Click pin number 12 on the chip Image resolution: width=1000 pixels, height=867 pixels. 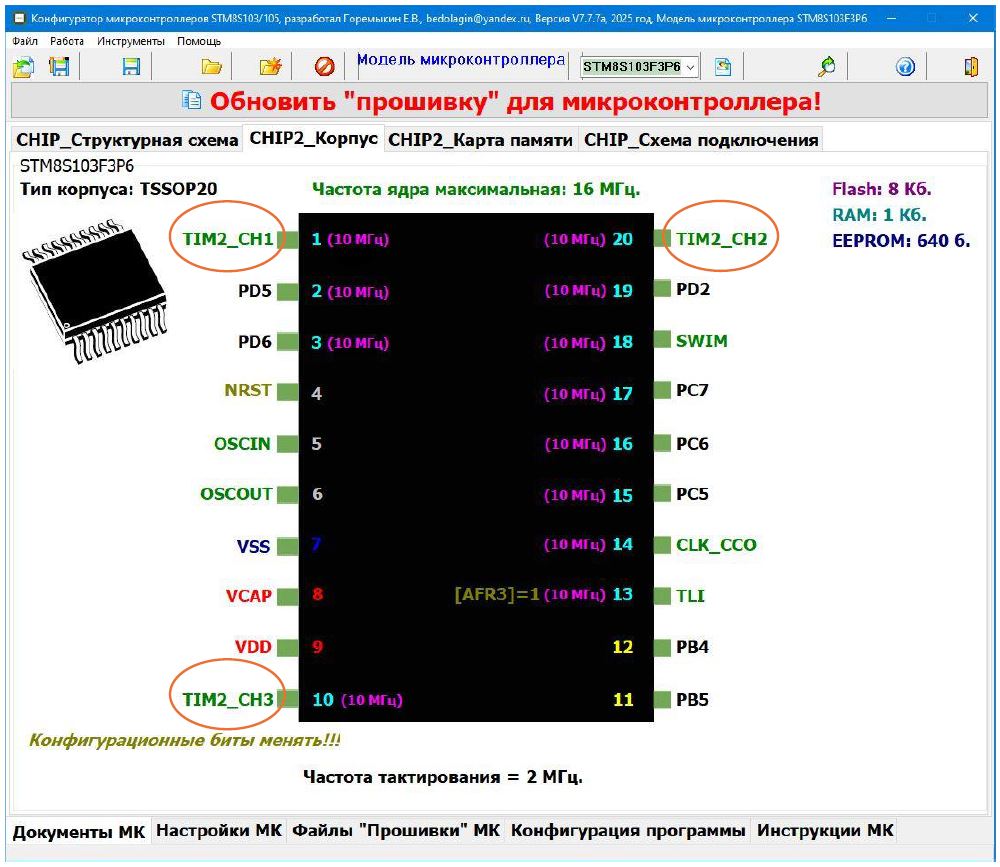pyautogui.click(x=622, y=646)
